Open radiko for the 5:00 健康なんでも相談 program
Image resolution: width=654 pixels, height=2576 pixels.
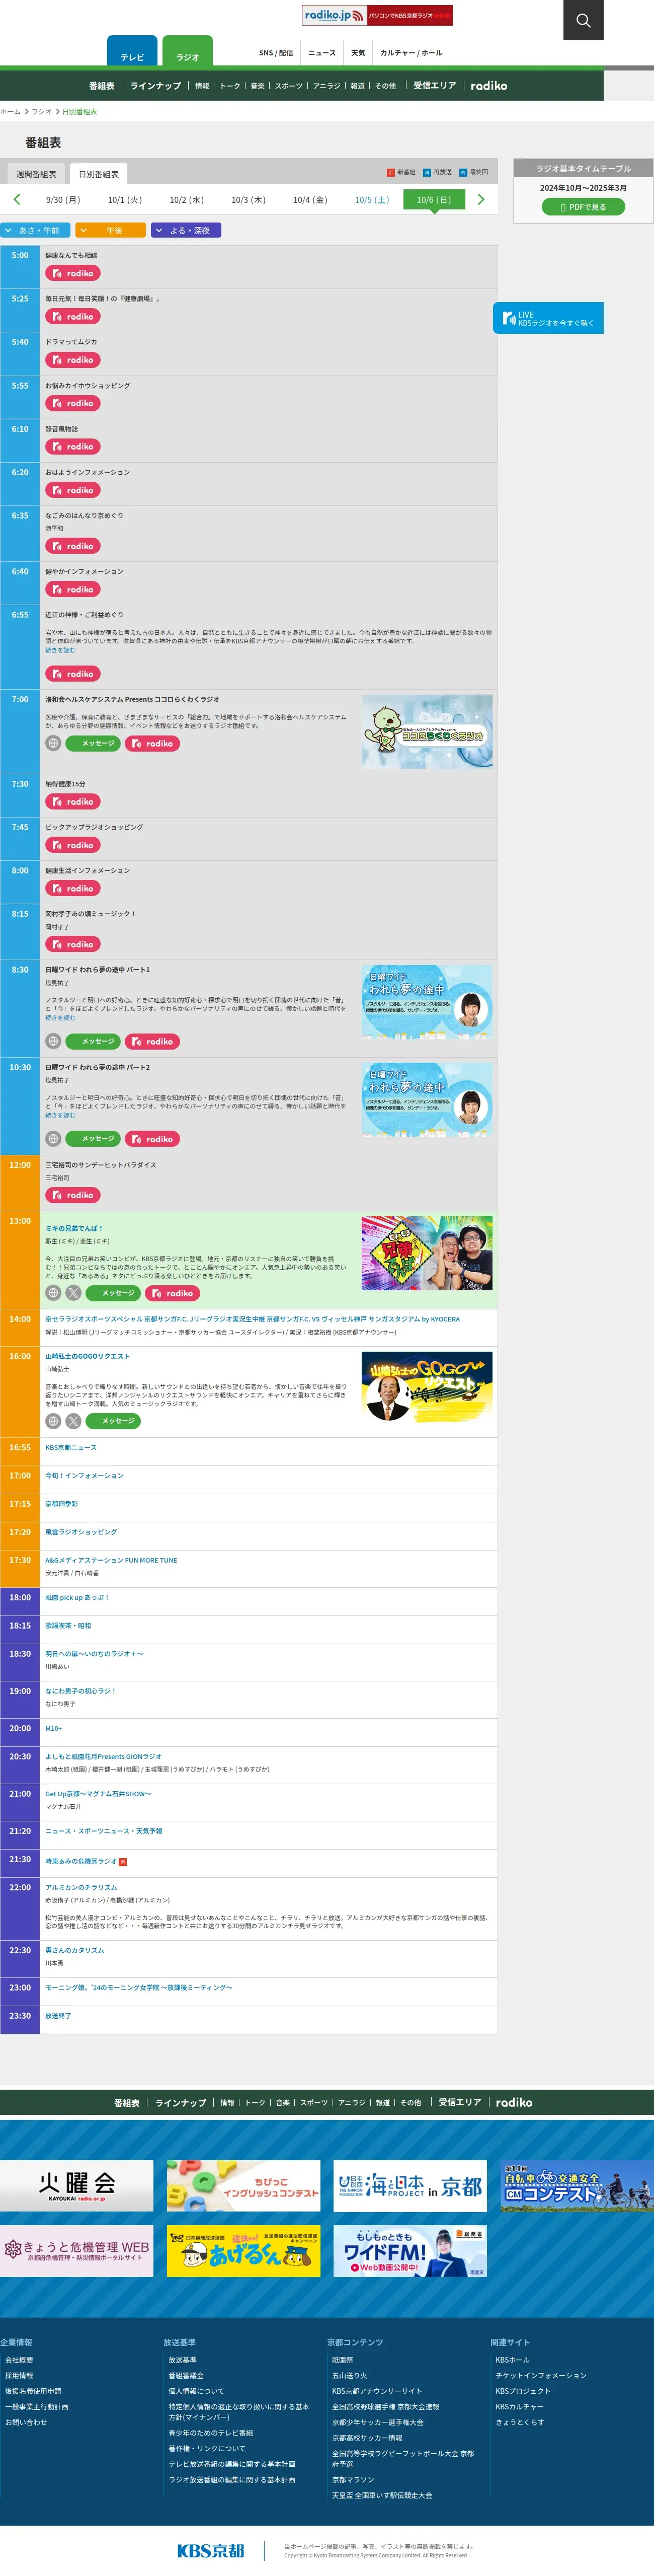[72, 273]
